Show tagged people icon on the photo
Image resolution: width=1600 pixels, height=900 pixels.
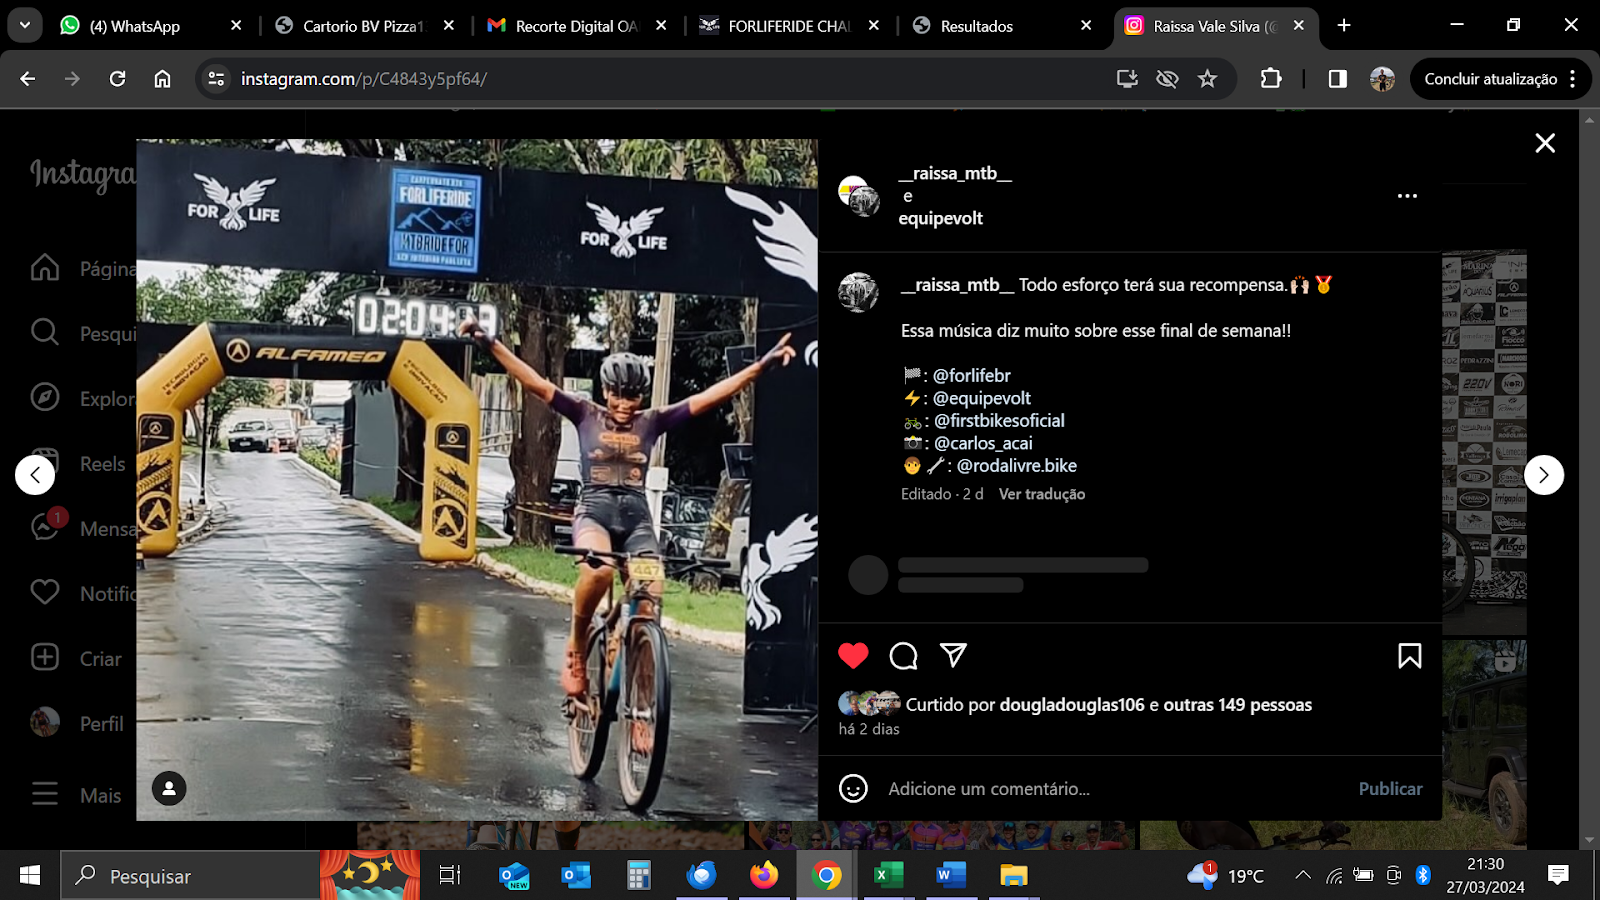click(169, 789)
